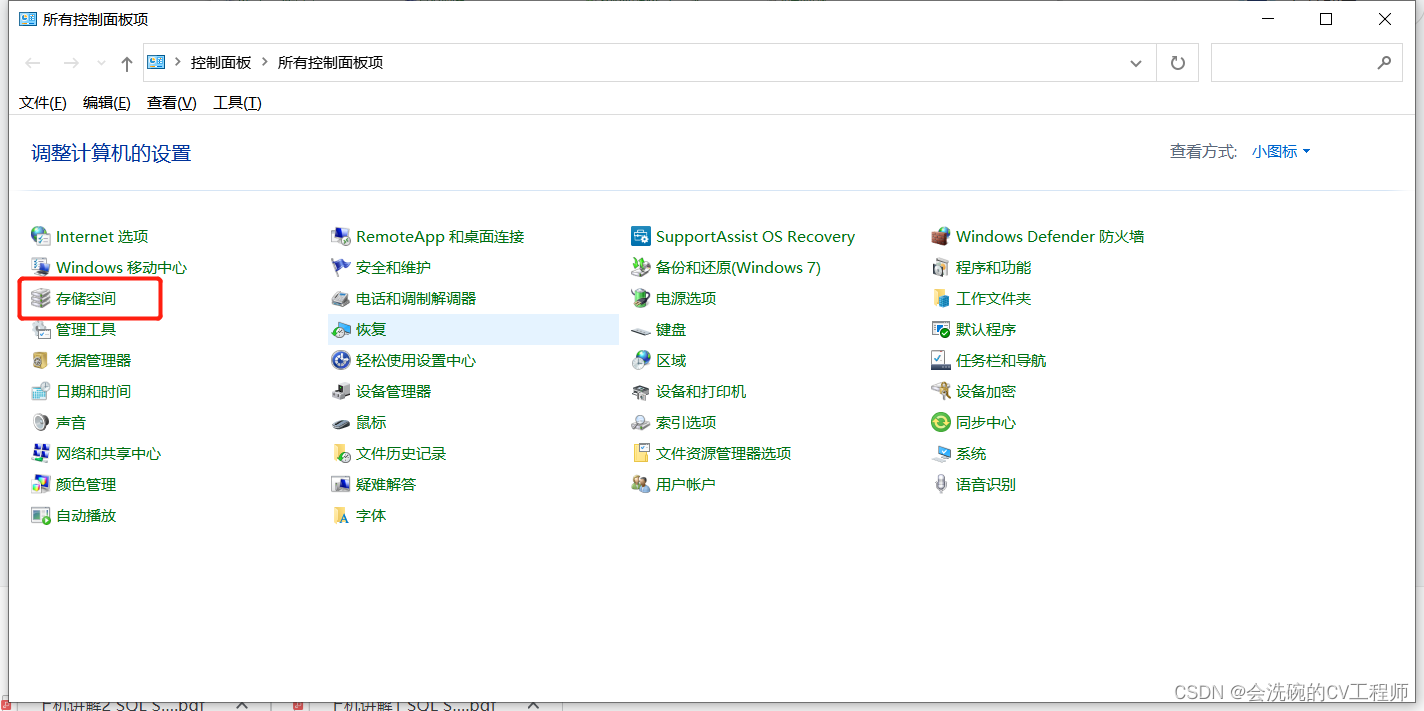
Task: Click the SupportAssist OS Recovery icon
Action: pos(640,236)
